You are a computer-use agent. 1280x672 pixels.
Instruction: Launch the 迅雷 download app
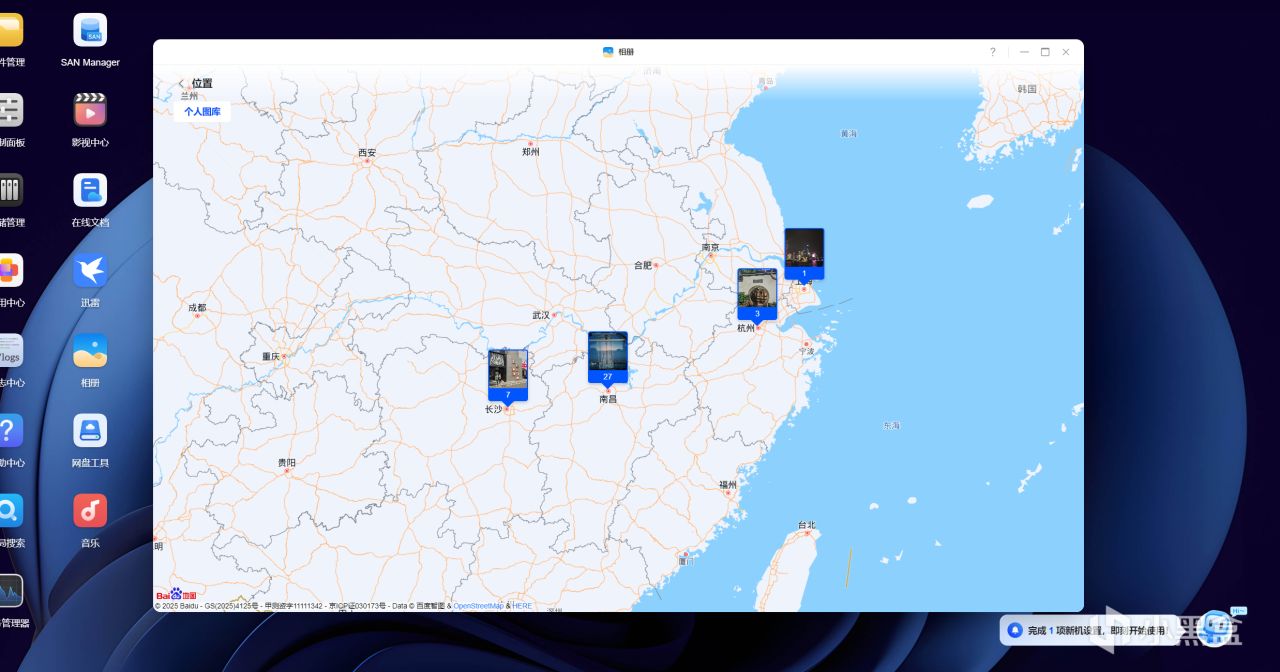90,270
